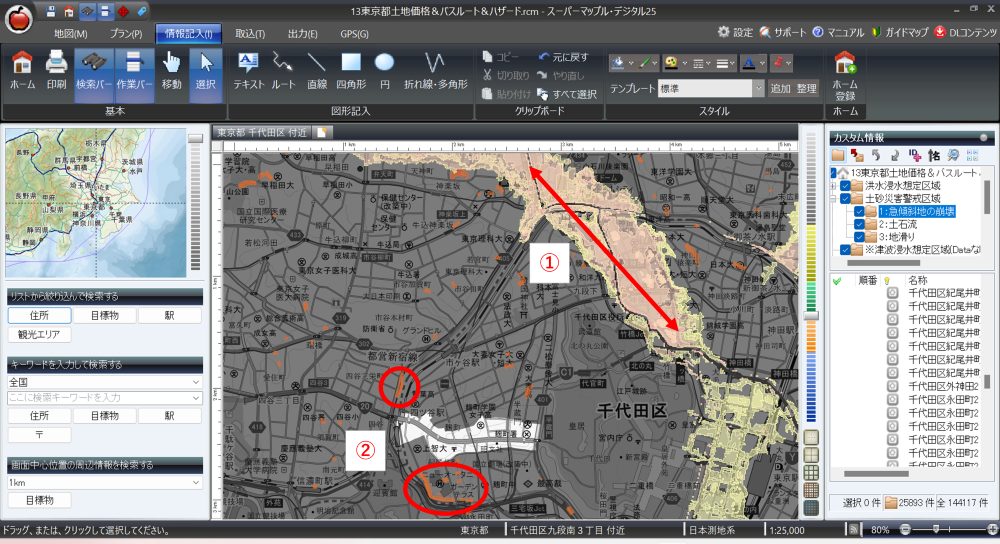The width and height of the screenshot is (1000, 544).
Task: Expand the 洪水浸水想定区域 tree node
Action: (x=833, y=186)
